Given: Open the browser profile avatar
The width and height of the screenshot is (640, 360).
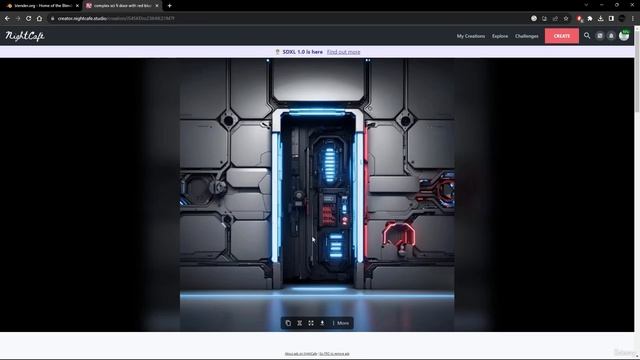Looking at the screenshot, I should click(622, 18).
